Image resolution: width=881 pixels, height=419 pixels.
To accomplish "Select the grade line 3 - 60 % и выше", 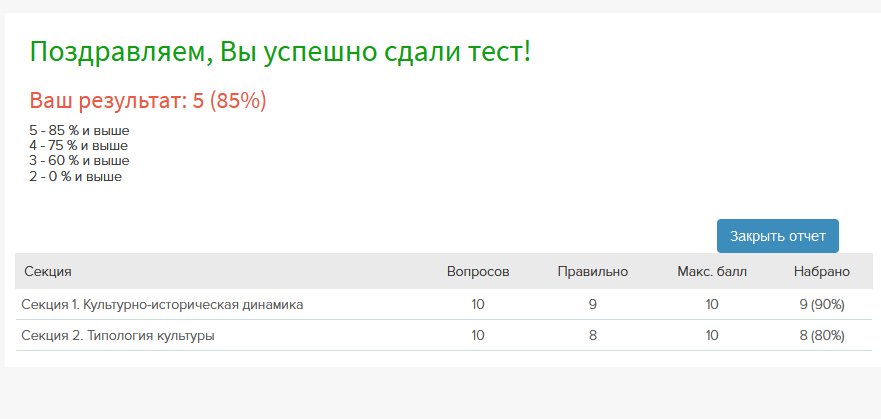I will pyautogui.click(x=79, y=161).
